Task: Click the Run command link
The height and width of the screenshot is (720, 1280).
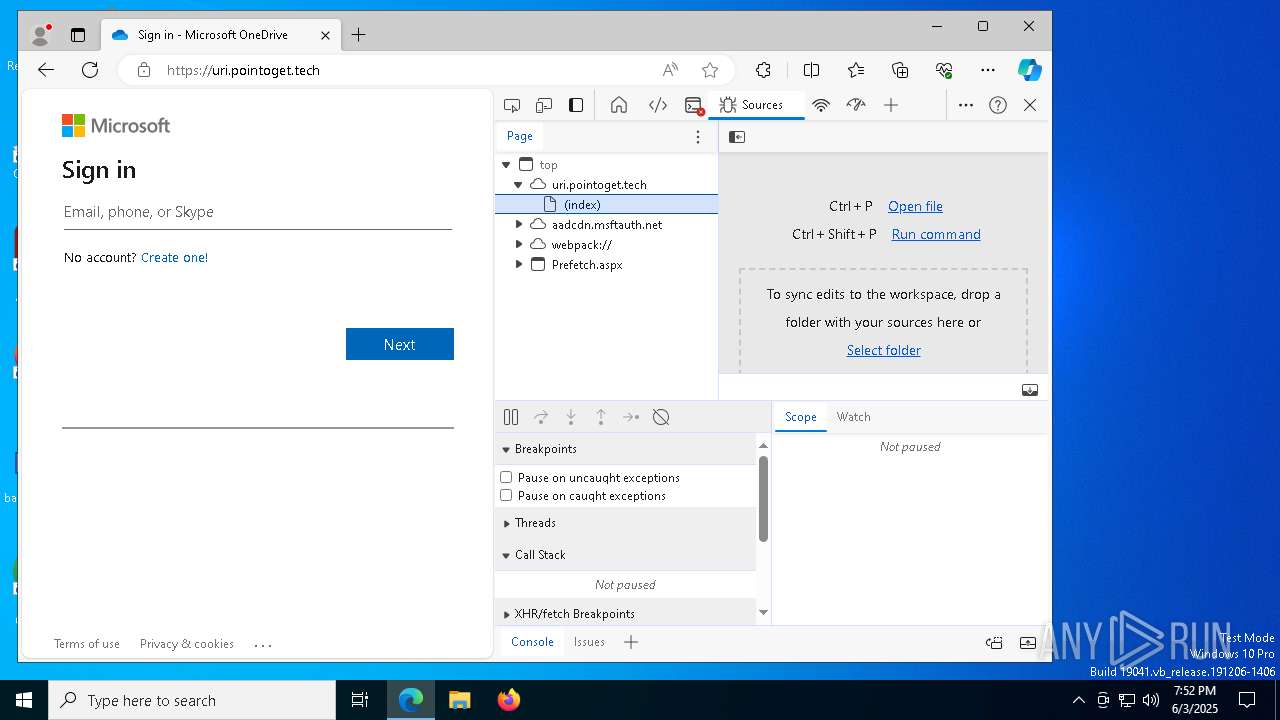Action: 936,234
